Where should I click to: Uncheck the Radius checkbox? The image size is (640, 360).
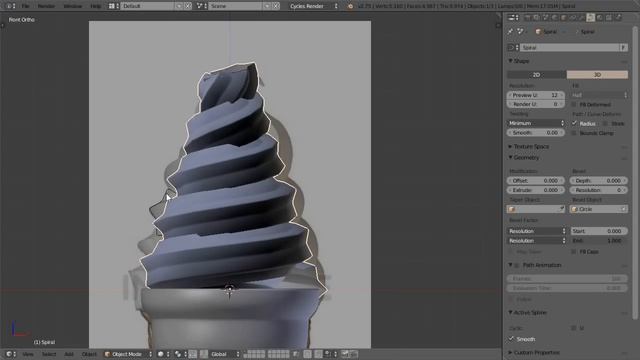574,123
